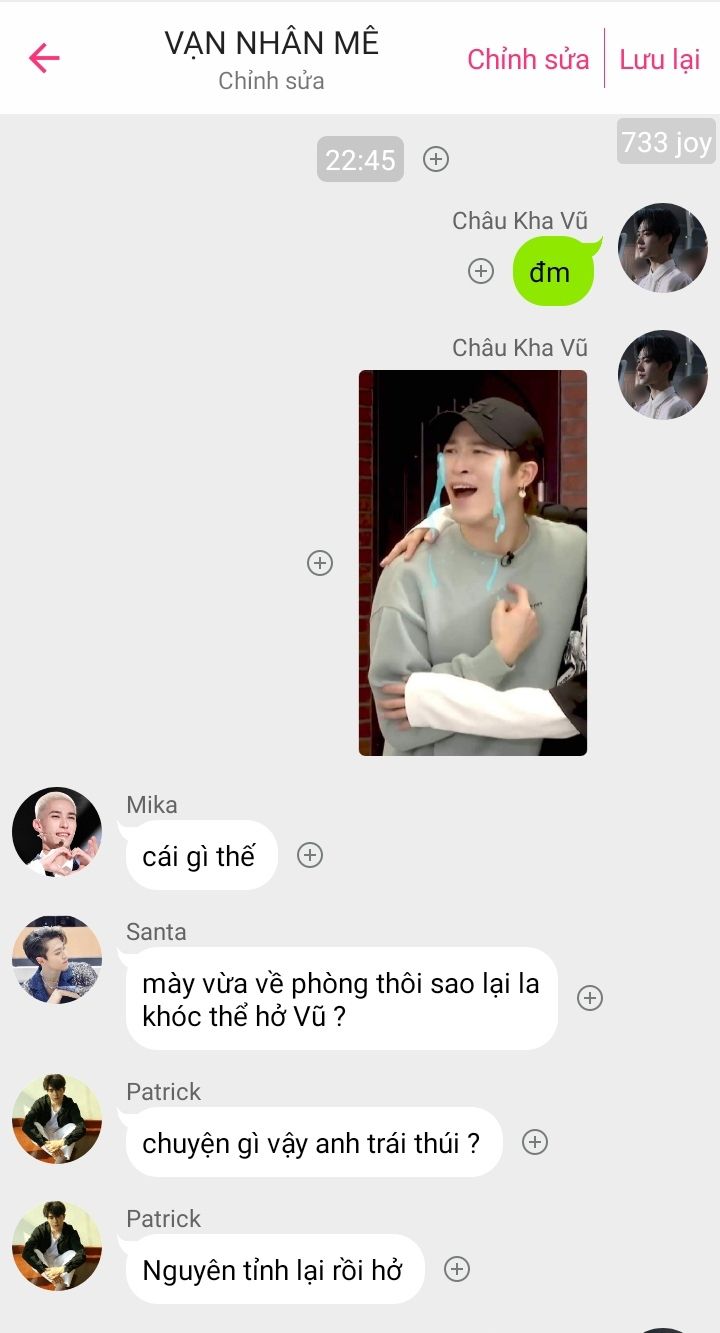The image size is (720, 1333).
Task: Click the "Chỉnh sửa" subtitle under group name
Action: point(271,81)
